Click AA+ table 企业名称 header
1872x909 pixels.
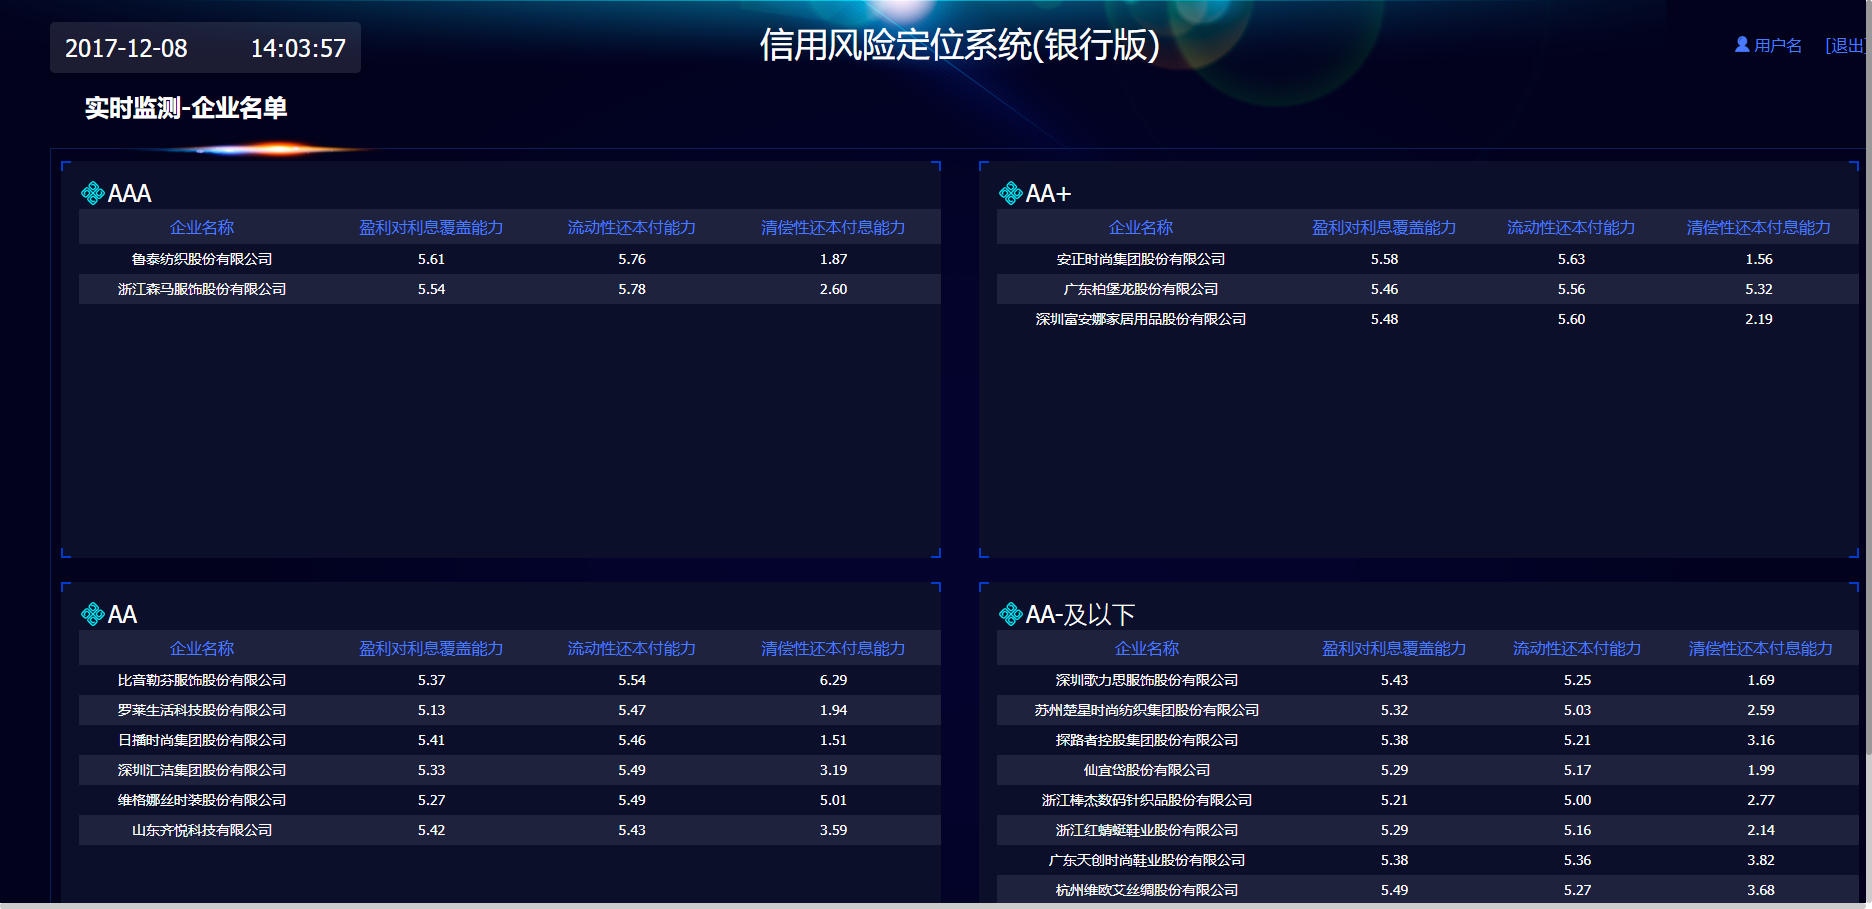[1141, 228]
